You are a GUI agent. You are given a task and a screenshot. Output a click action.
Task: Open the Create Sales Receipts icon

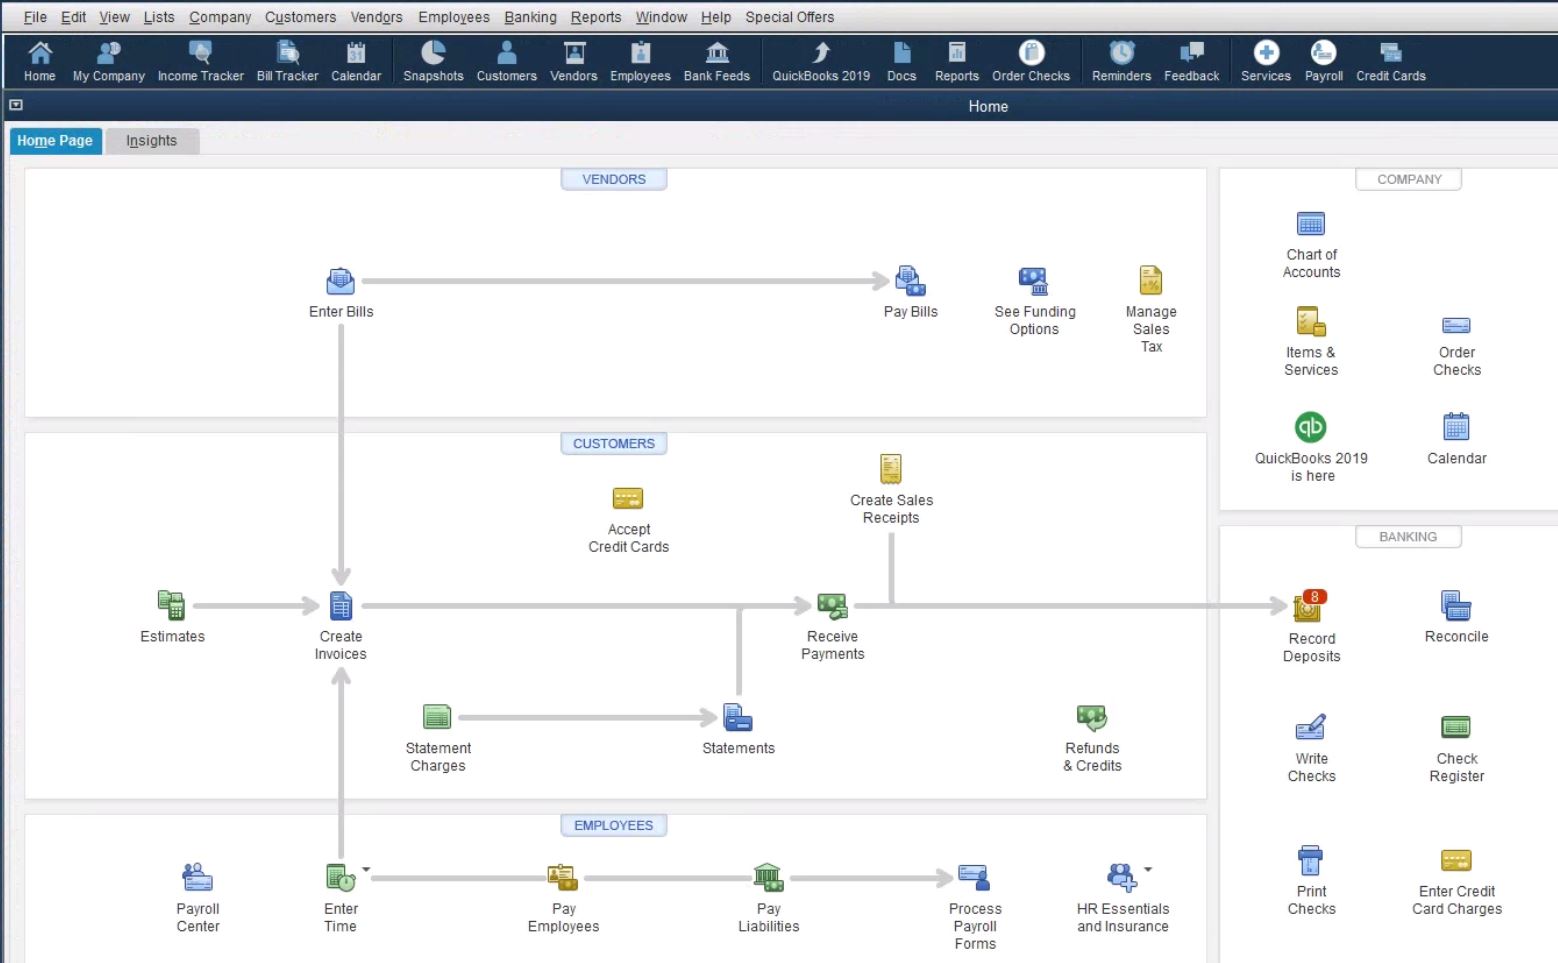click(891, 469)
